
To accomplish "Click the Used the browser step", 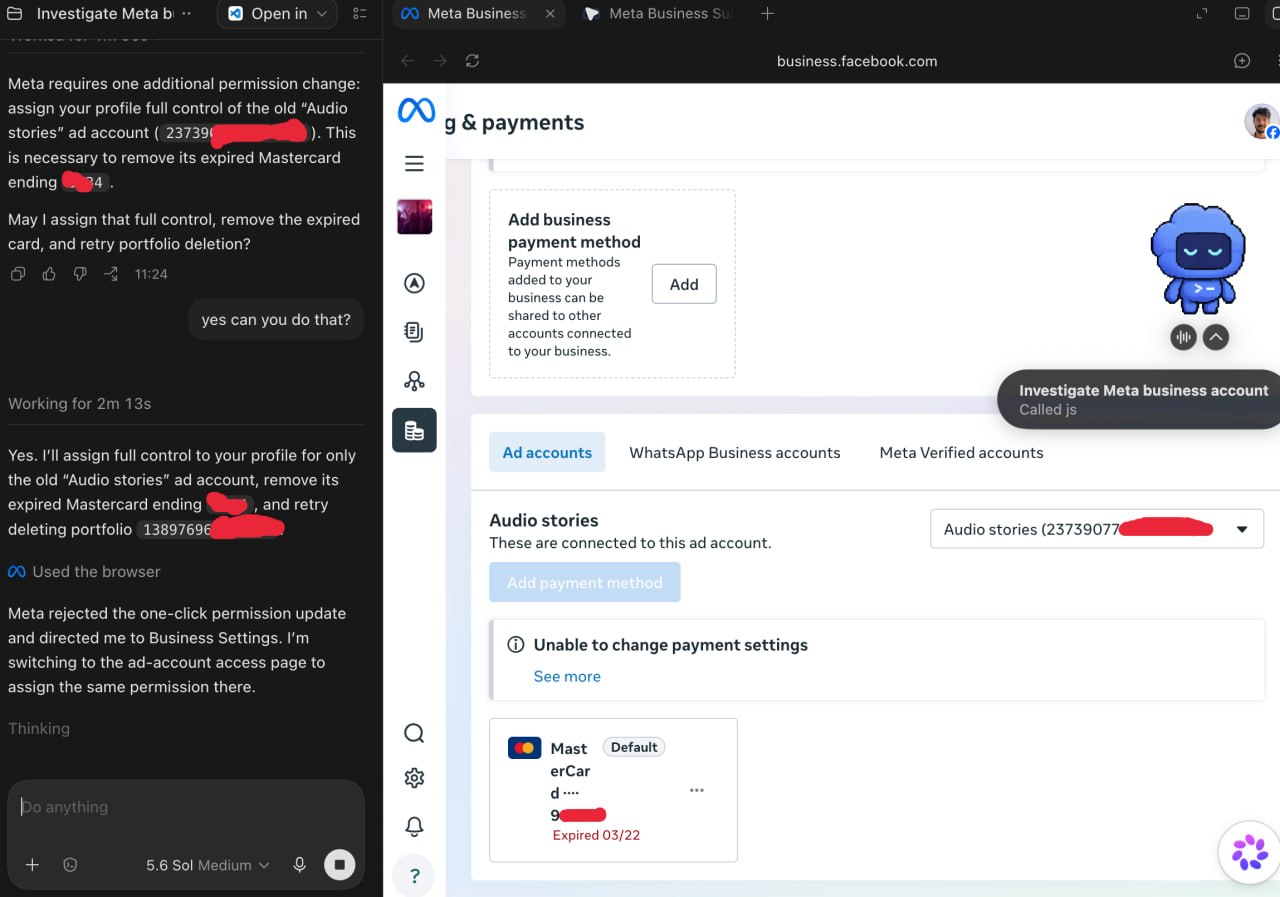I will coord(85,572).
